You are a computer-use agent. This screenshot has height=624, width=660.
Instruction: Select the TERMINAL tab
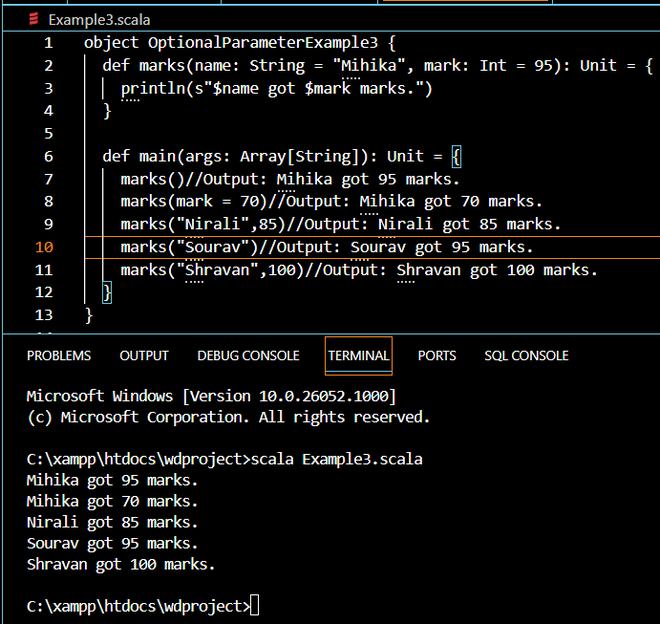[359, 356]
